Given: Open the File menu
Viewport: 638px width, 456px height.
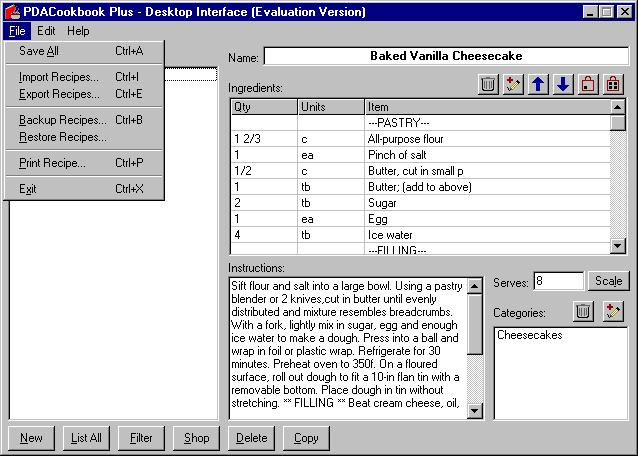Looking at the screenshot, I should (17, 31).
